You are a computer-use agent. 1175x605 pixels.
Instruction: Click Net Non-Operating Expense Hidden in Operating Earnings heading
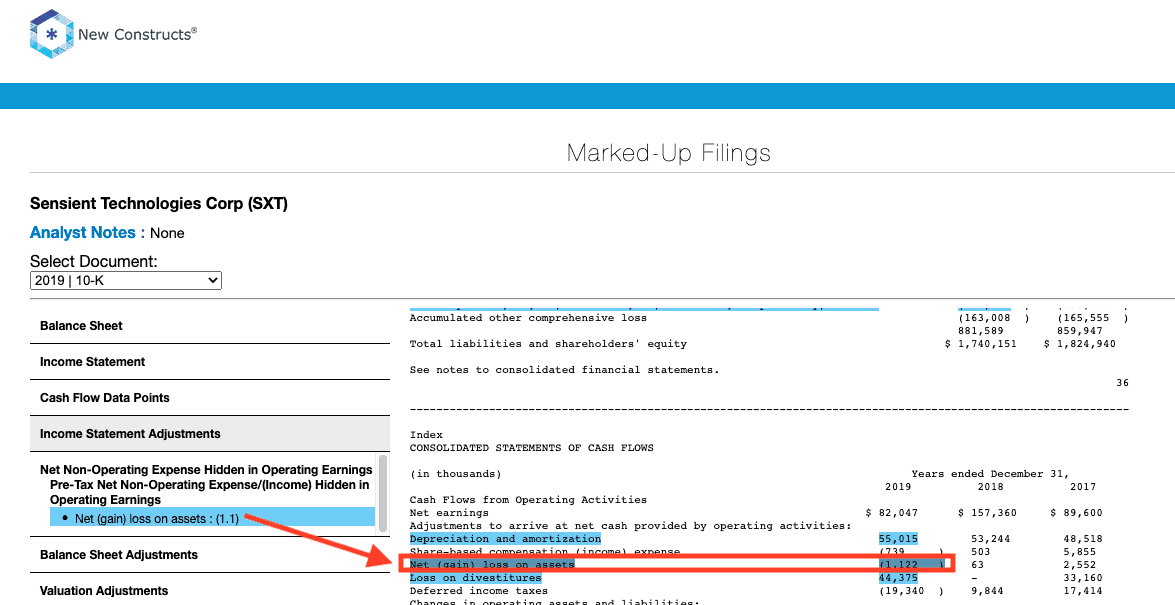click(x=206, y=470)
